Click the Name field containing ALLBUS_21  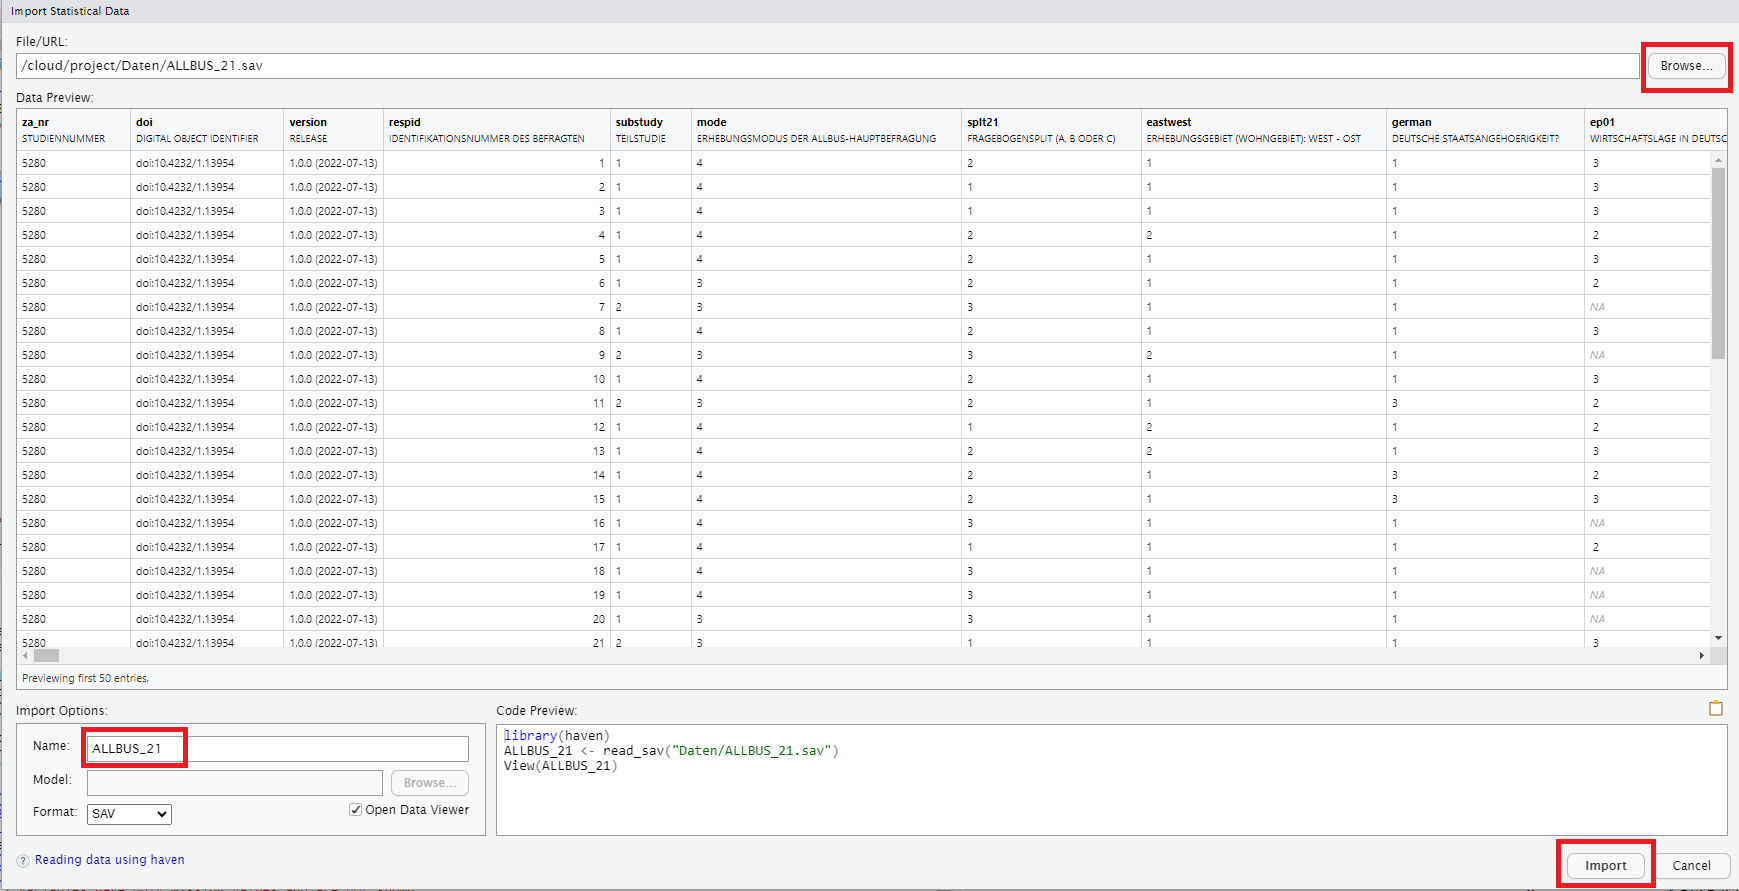pos(277,749)
